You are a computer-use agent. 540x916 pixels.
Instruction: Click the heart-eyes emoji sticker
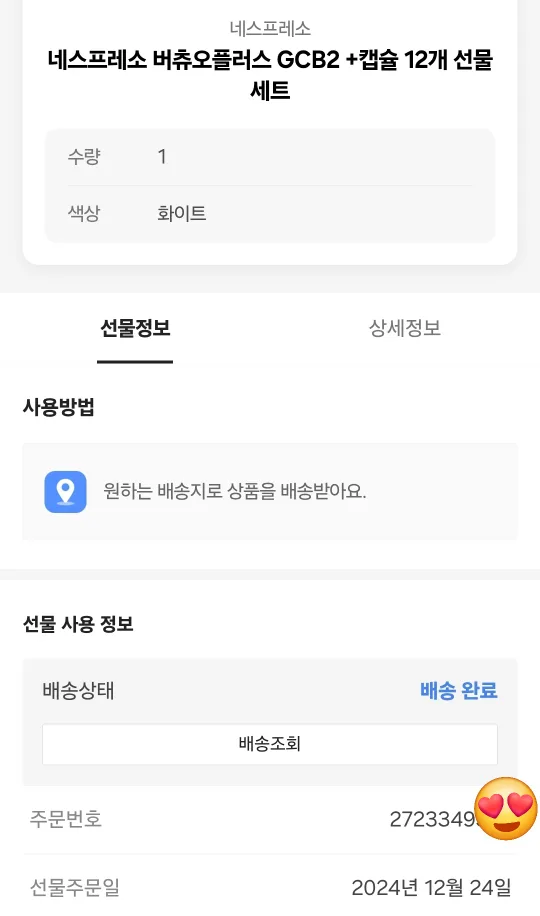pyautogui.click(x=506, y=809)
